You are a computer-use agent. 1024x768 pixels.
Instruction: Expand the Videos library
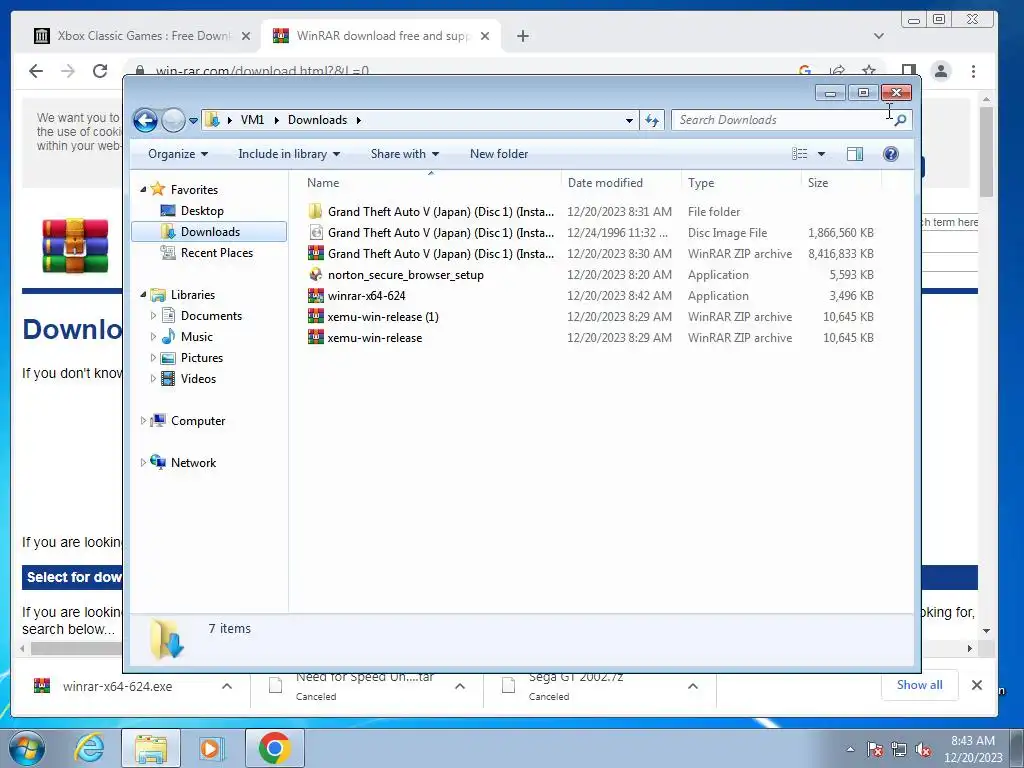pyautogui.click(x=153, y=379)
